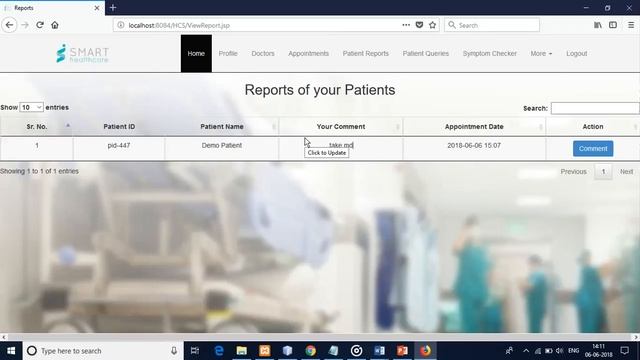Select the 'pid-447' patient ID cell
Image resolution: width=640 pixels, height=360 pixels.
tap(119, 145)
